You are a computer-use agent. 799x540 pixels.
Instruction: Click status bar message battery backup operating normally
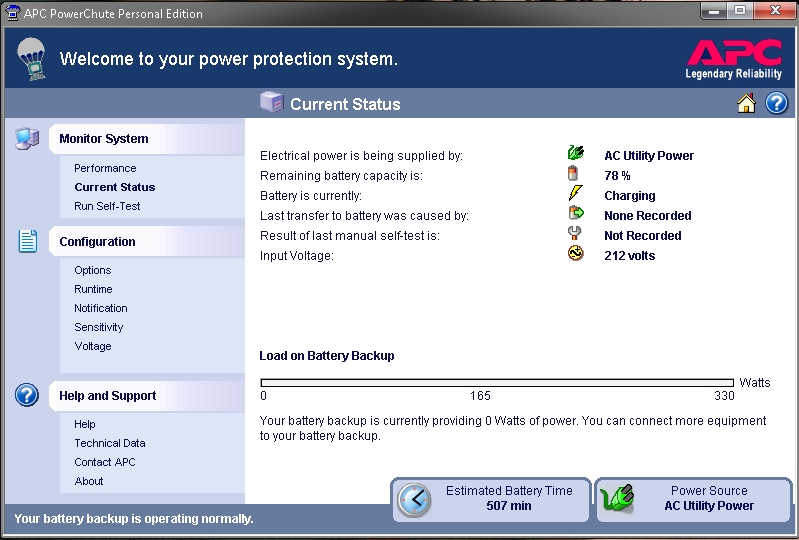134,519
